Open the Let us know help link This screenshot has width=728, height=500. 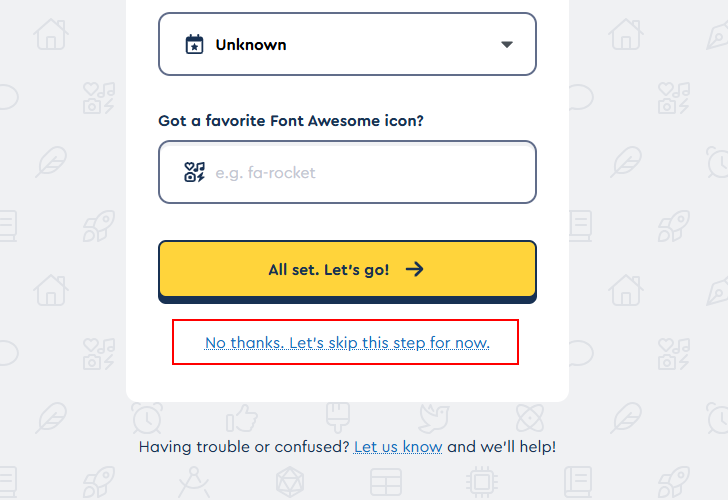pos(398,447)
